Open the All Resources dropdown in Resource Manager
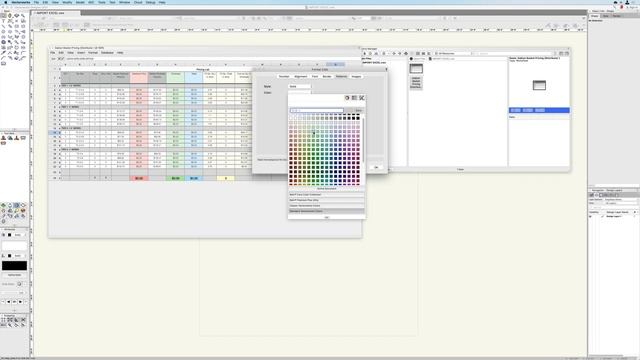The height and width of the screenshot is (360, 640). tap(453, 53)
